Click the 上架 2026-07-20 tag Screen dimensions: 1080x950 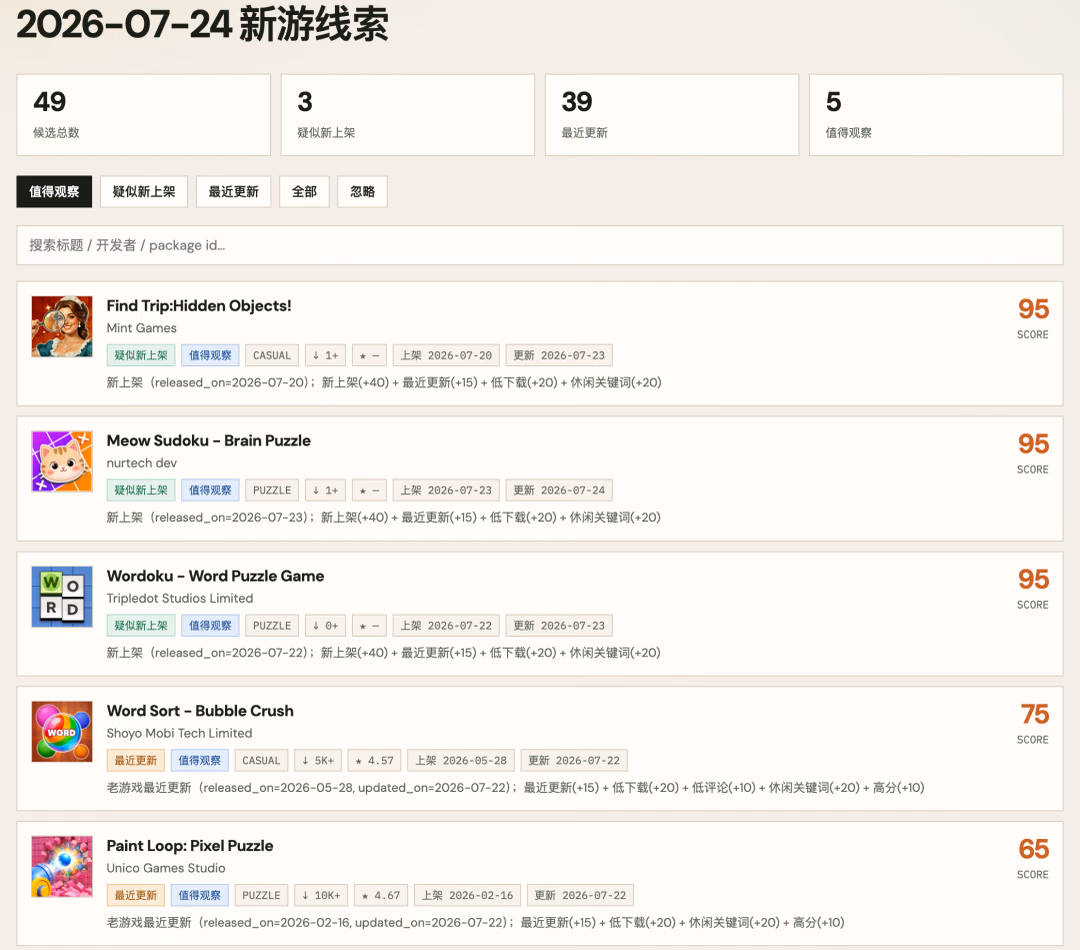point(446,355)
